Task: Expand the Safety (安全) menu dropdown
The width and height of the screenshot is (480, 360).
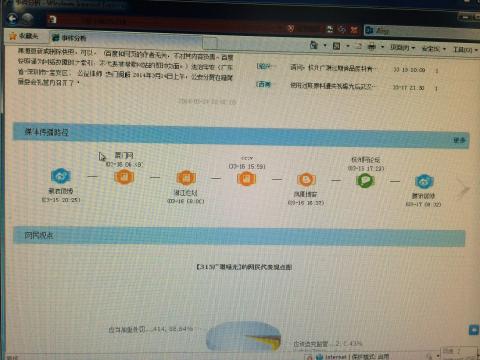Action: (433, 49)
